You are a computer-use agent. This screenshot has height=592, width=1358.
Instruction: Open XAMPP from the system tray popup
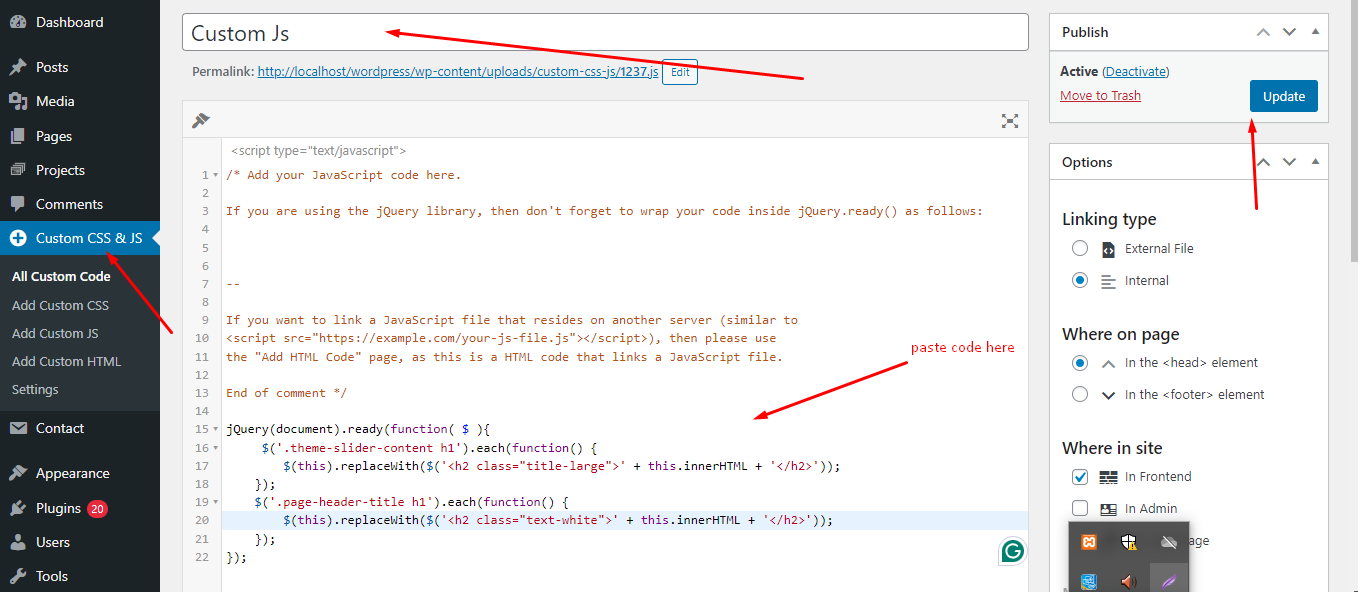click(x=1089, y=542)
